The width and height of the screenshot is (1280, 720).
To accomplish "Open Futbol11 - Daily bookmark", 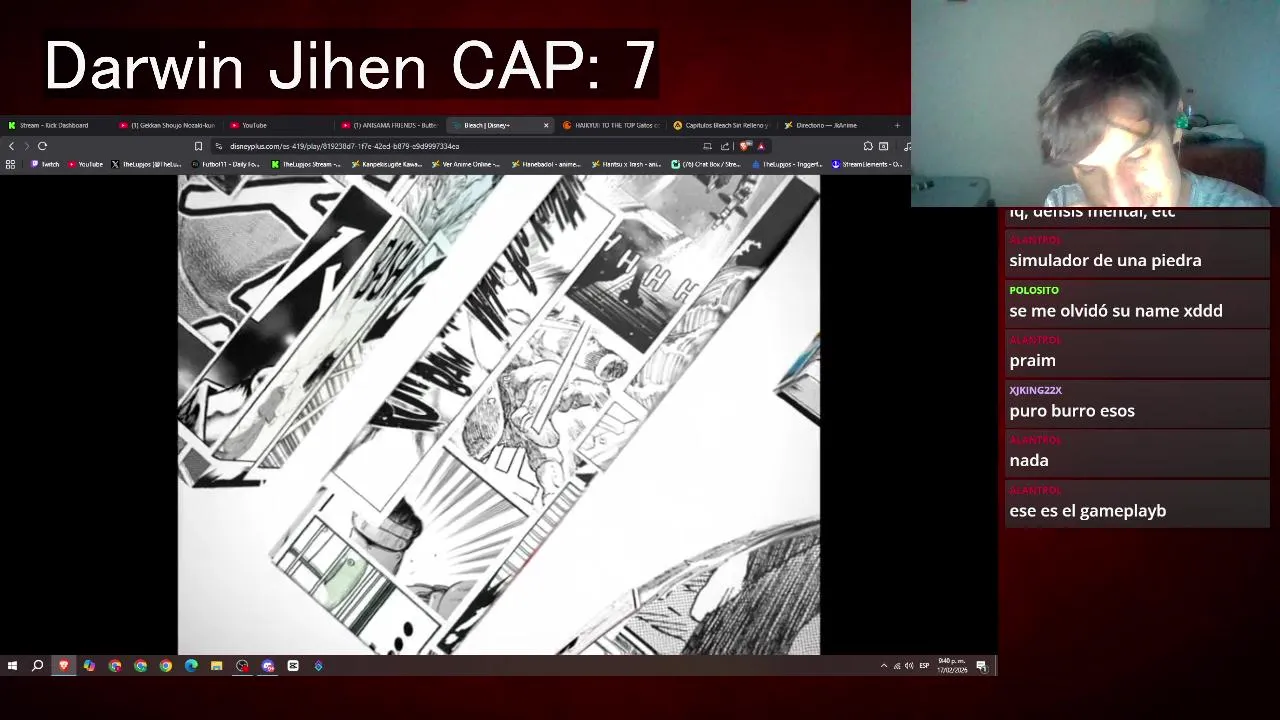I will coord(226,164).
